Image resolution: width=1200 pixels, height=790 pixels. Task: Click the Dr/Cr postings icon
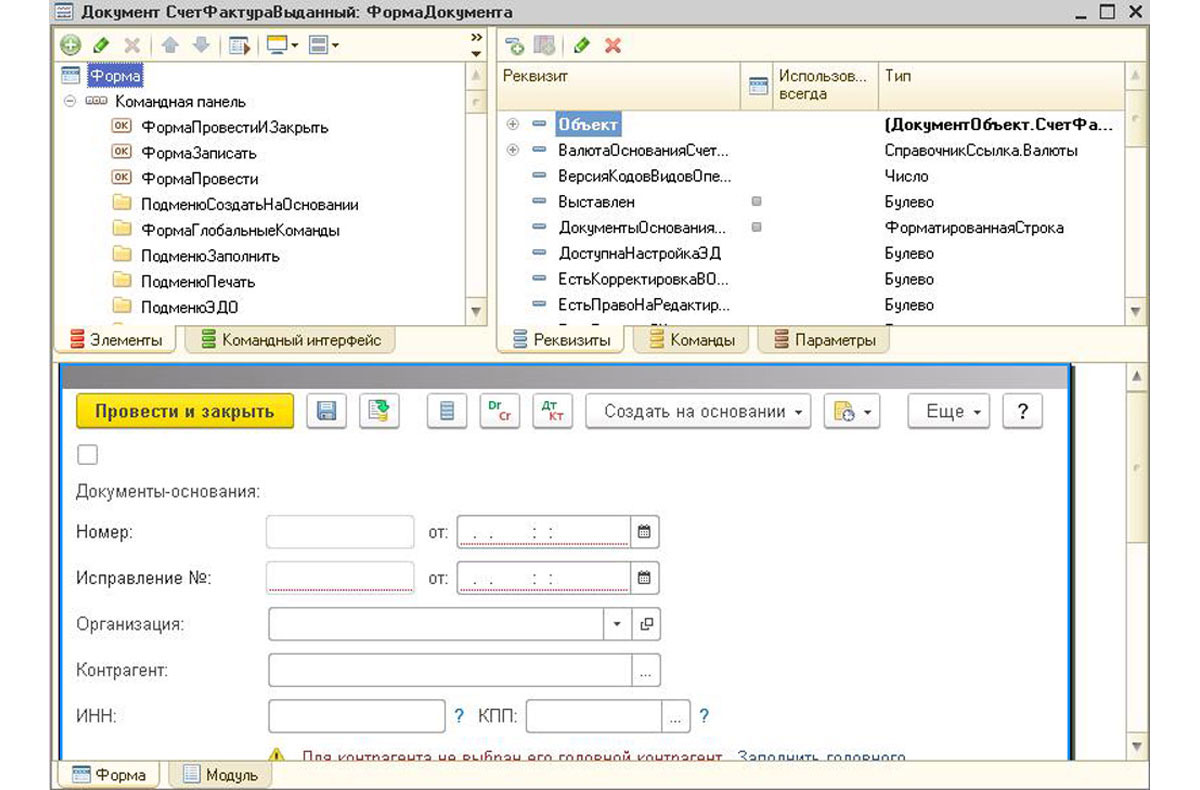pyautogui.click(x=500, y=411)
